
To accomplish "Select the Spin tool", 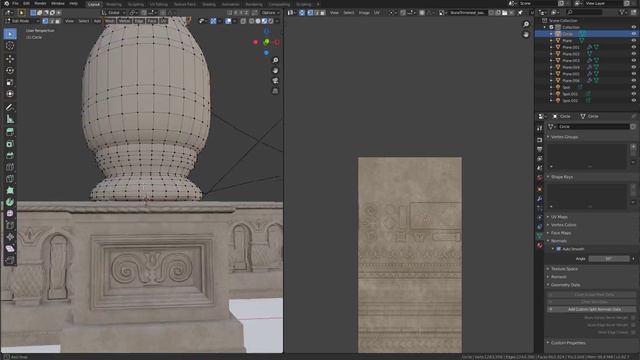I will click(10, 202).
